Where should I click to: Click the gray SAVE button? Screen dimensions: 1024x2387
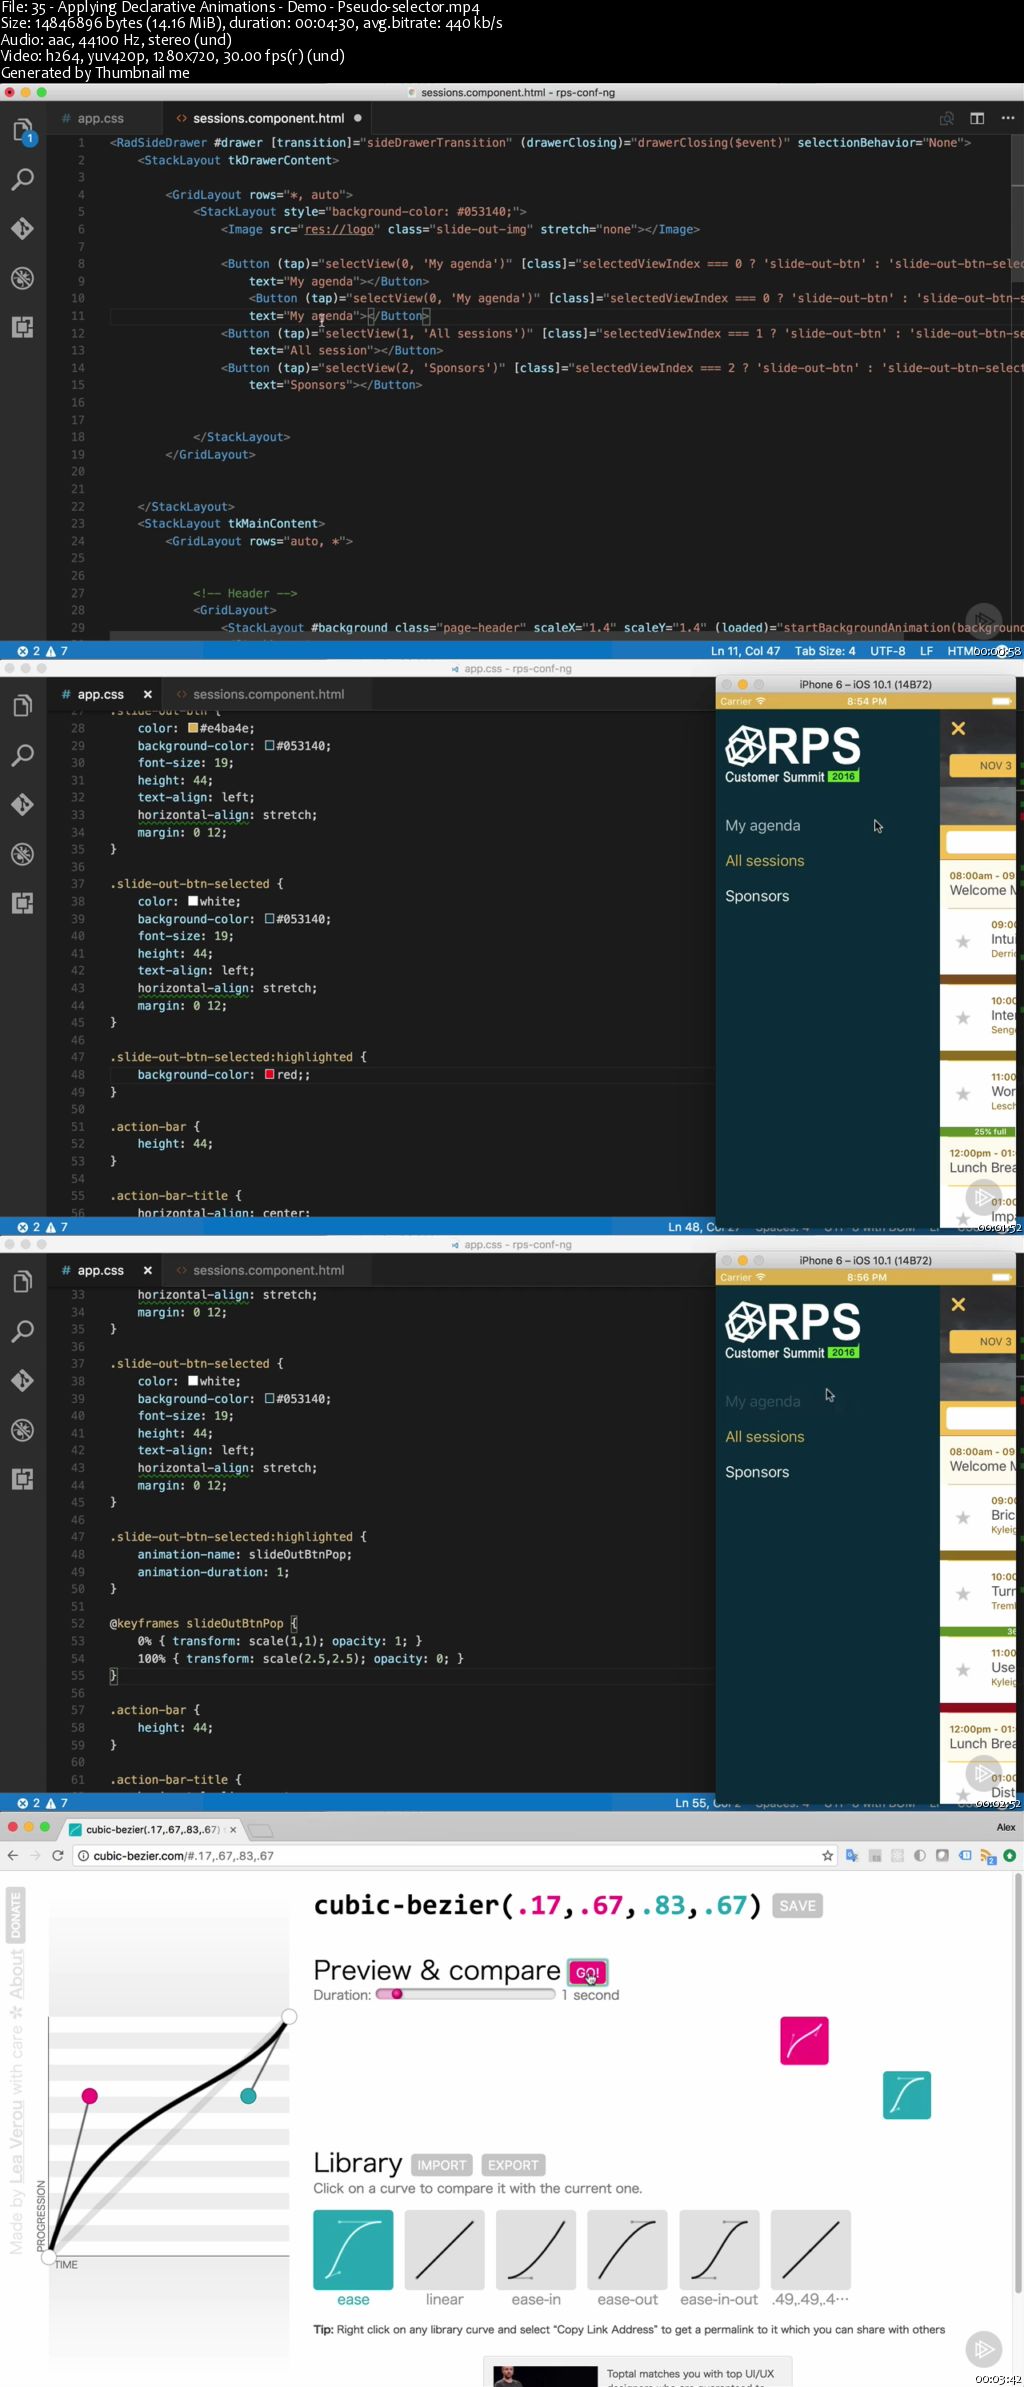(x=797, y=1905)
